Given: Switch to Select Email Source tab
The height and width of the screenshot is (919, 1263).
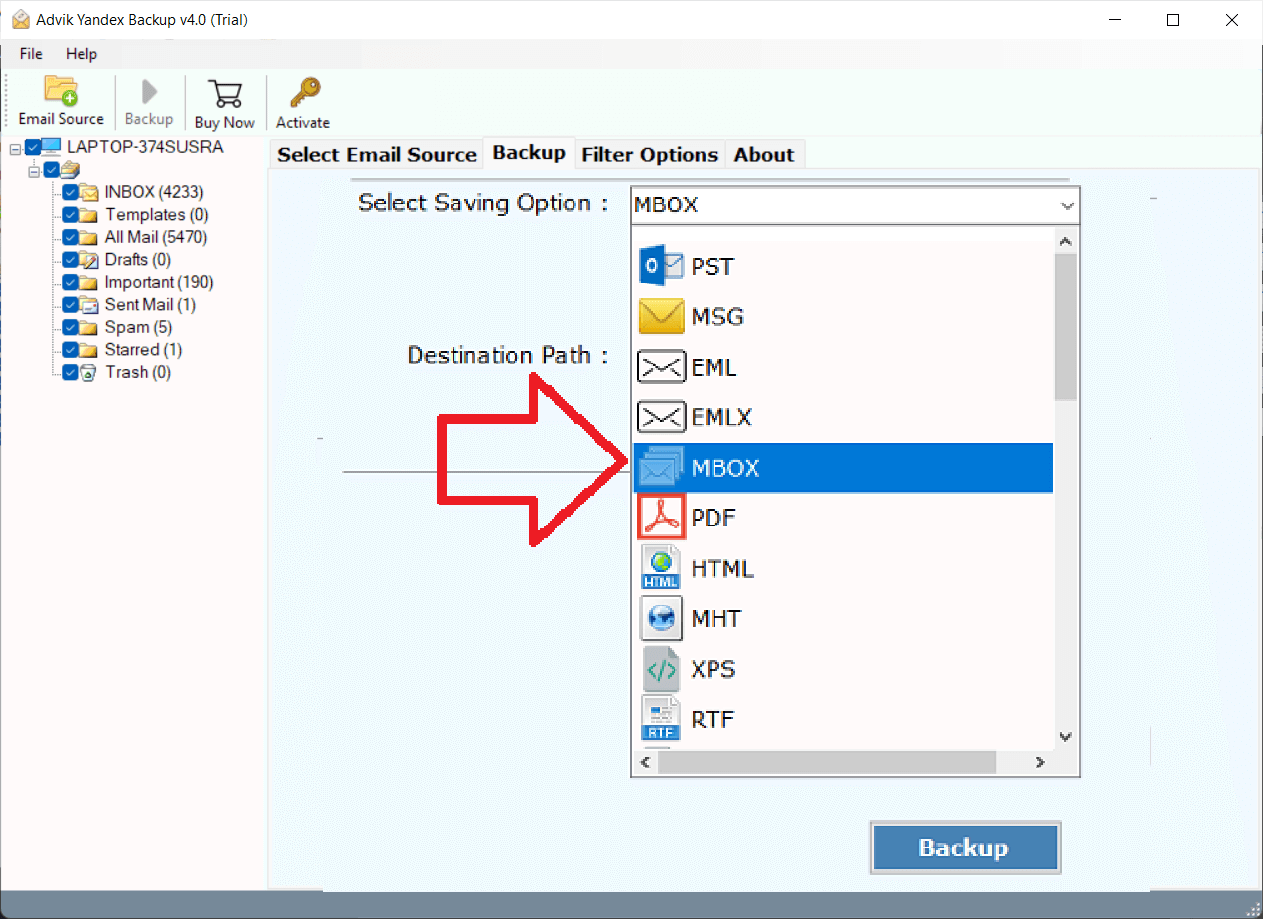Looking at the screenshot, I should 377,155.
